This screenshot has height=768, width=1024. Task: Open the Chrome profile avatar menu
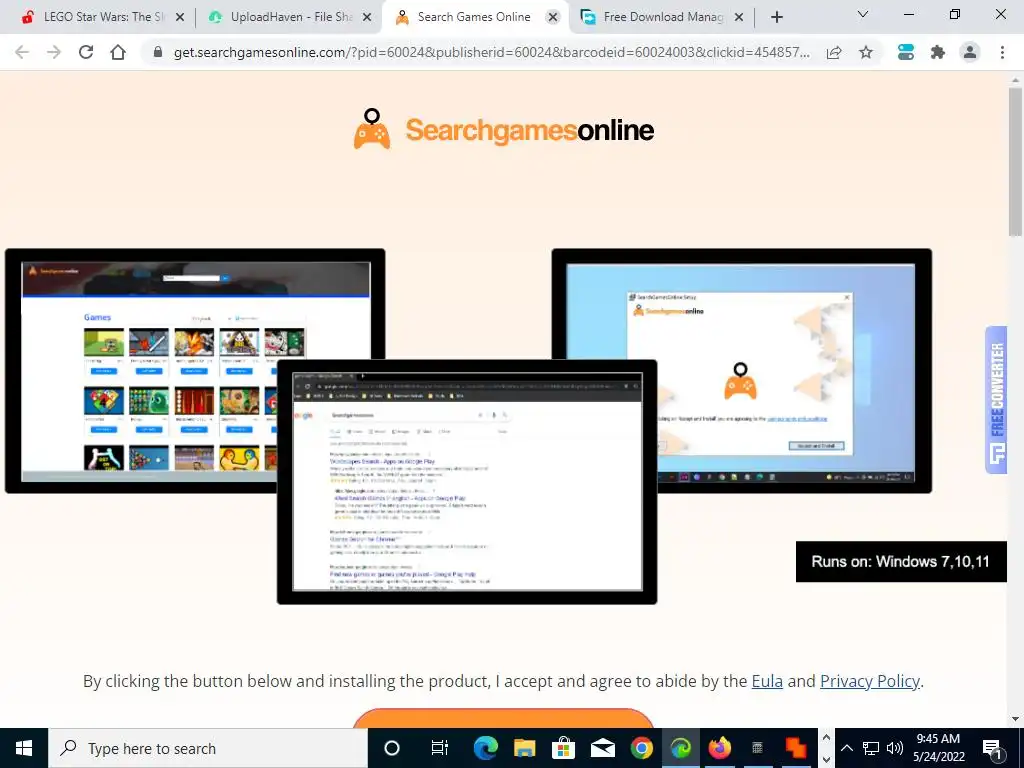coord(970,52)
